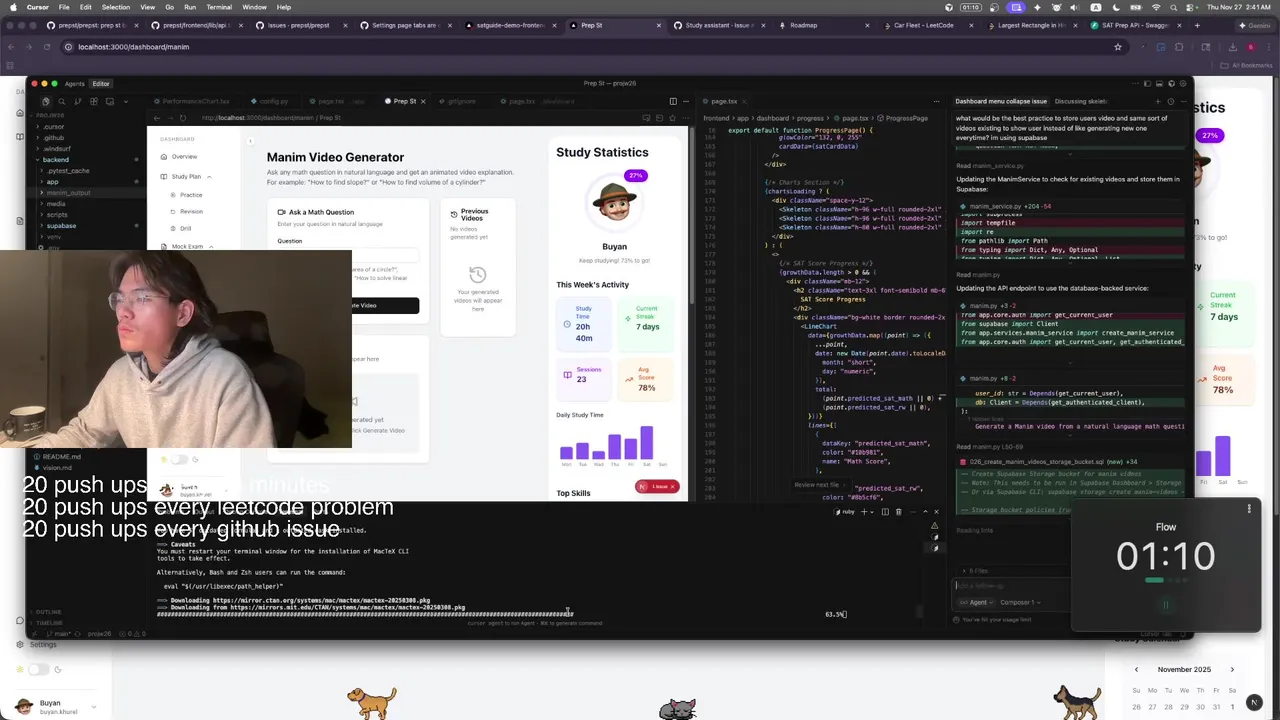Kill terminal using trash icon
The image size is (1280, 720).
pyautogui.click(x=898, y=512)
